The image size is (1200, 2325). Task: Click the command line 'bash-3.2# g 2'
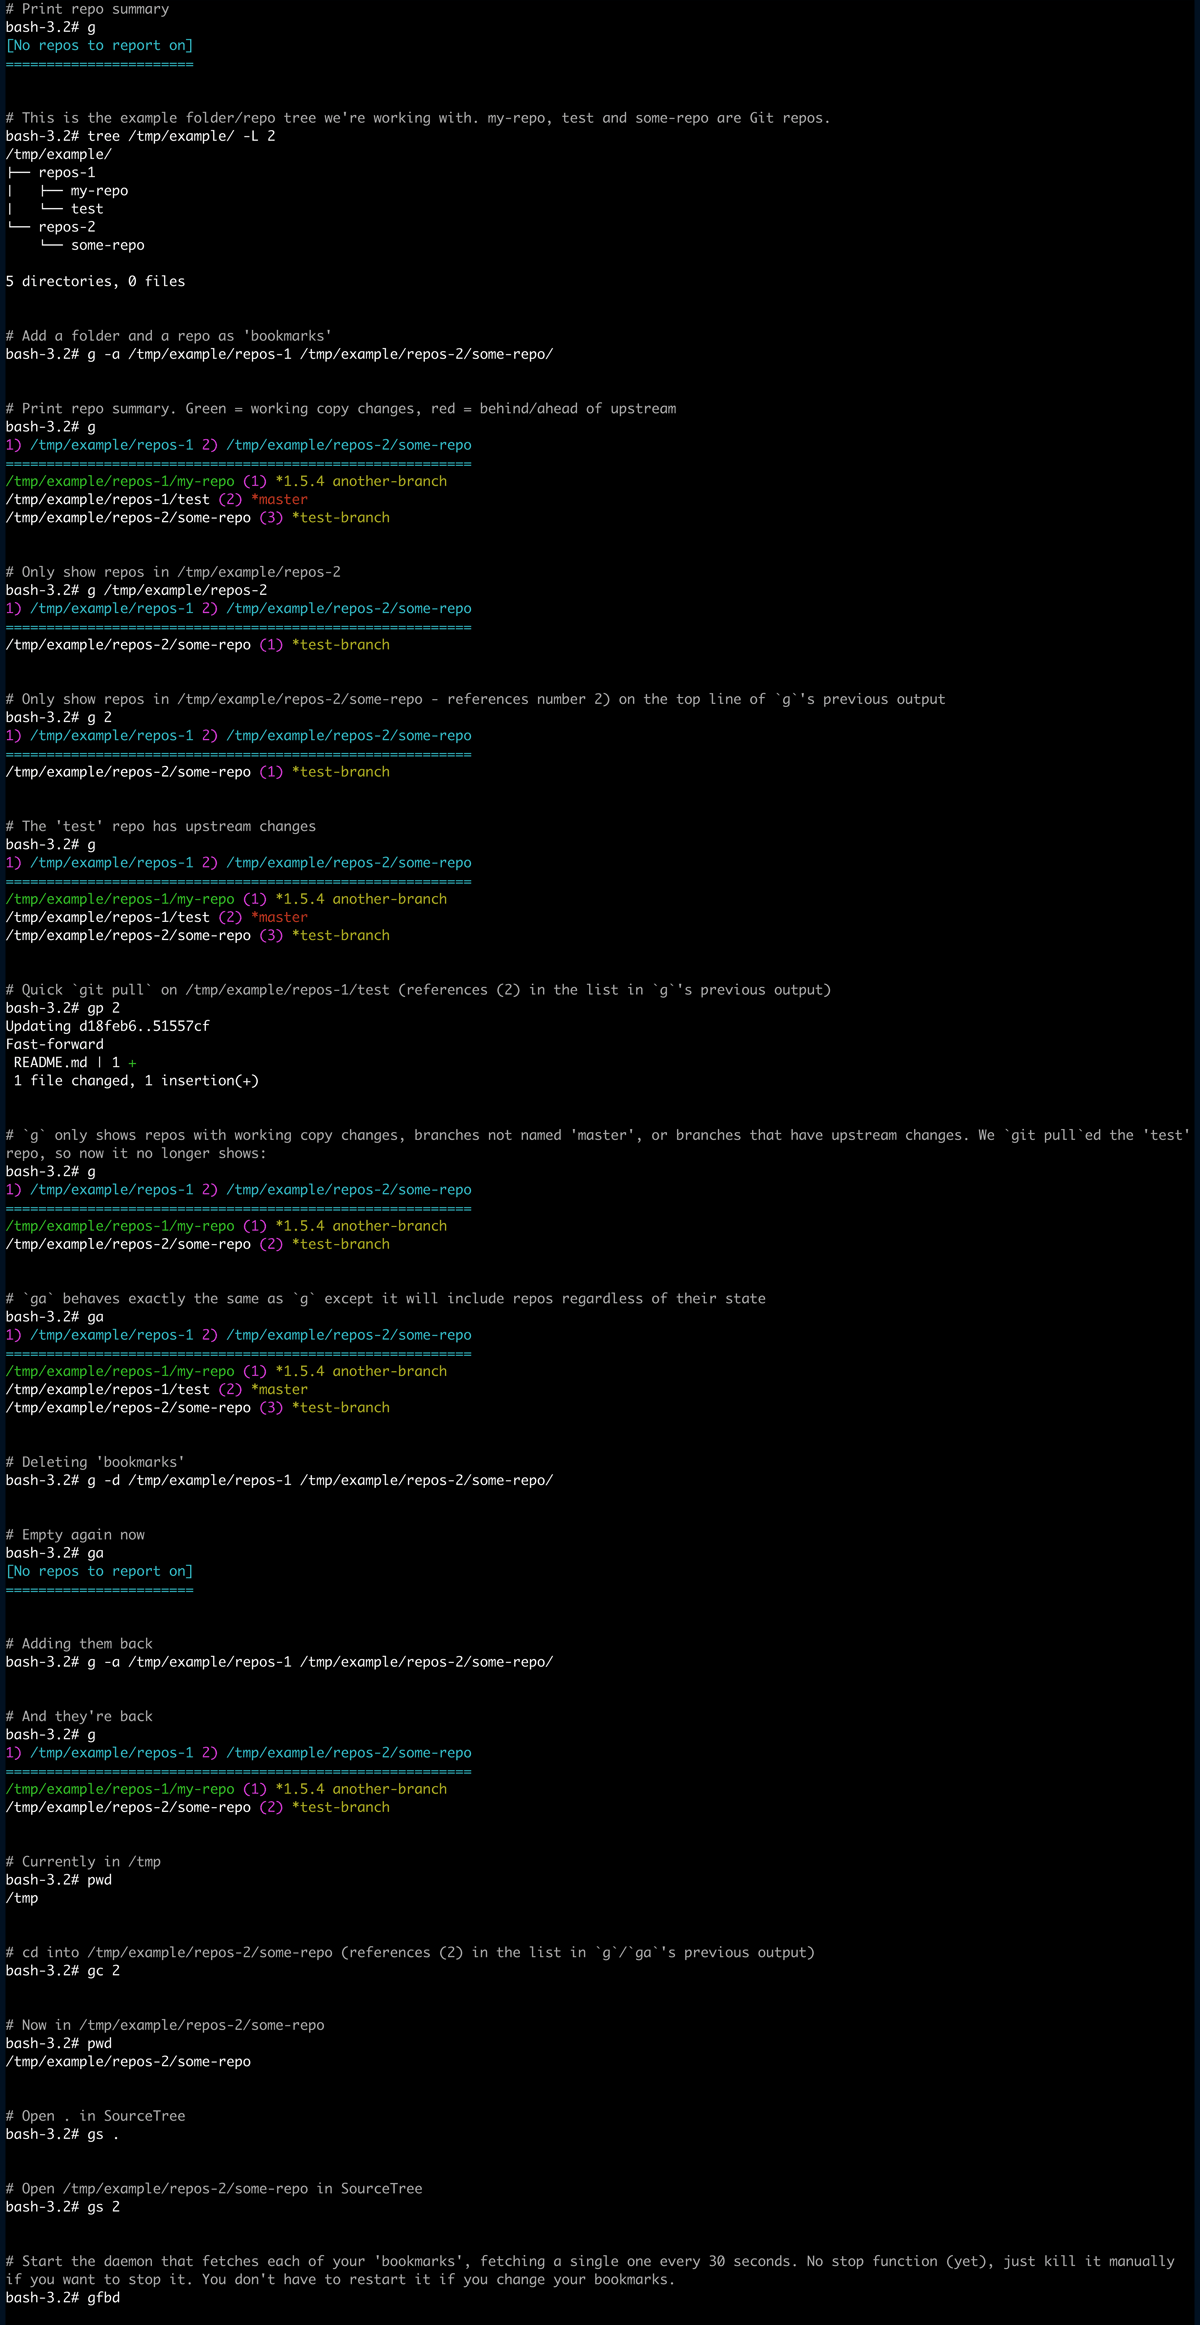pos(59,717)
